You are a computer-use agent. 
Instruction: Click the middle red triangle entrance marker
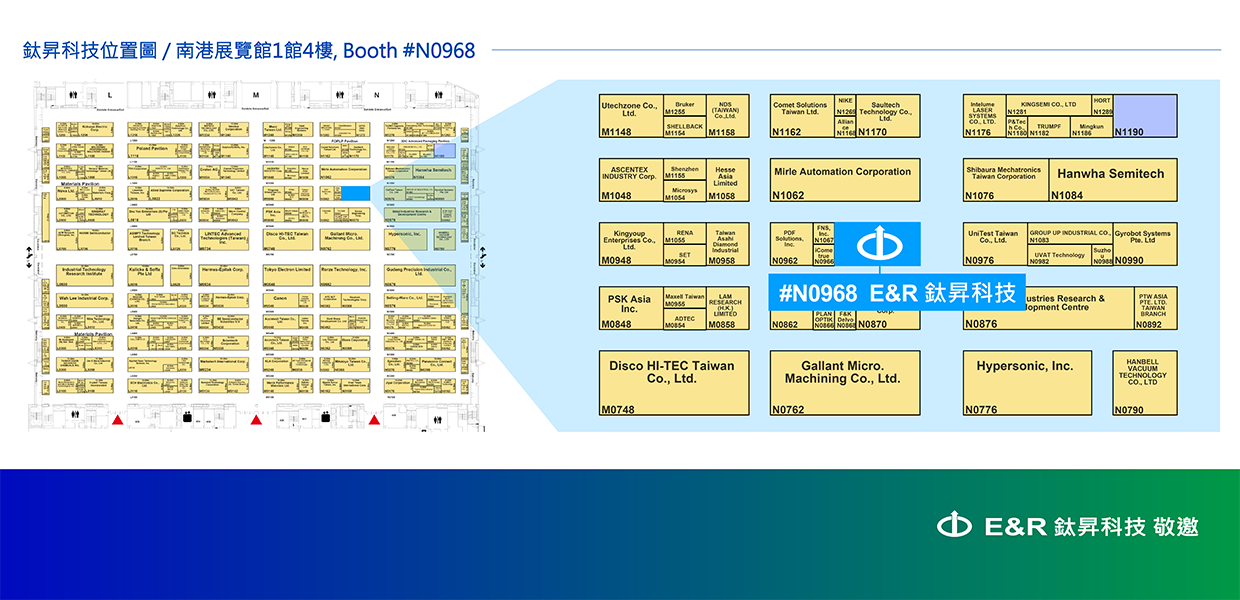(257, 421)
